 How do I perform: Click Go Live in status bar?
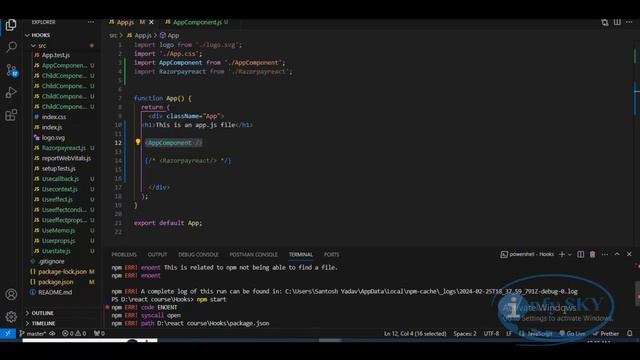point(572,333)
